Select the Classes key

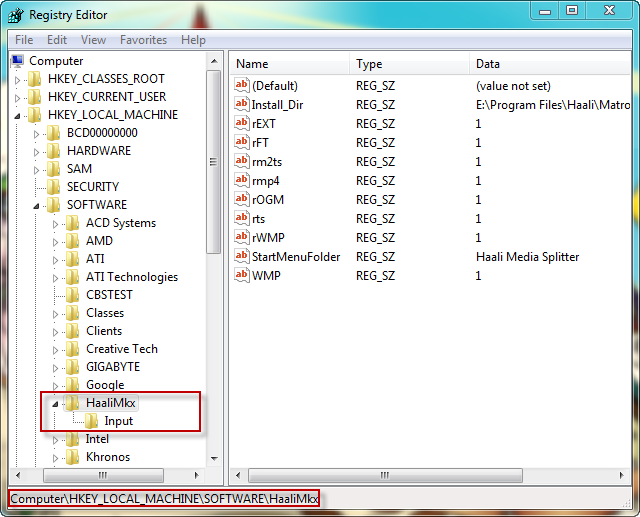coord(105,313)
